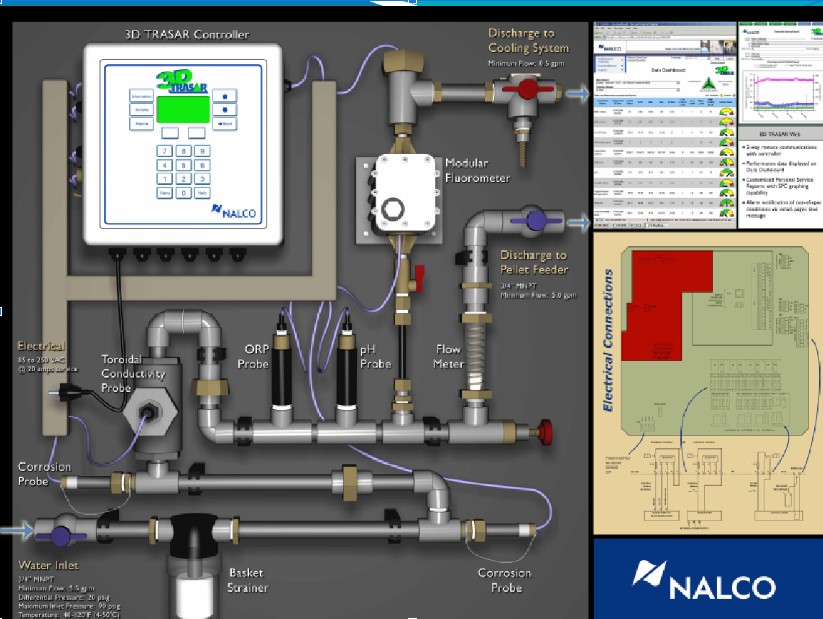The height and width of the screenshot is (619, 823).
Task: Tap the Information key on the controller
Action: (x=141, y=96)
